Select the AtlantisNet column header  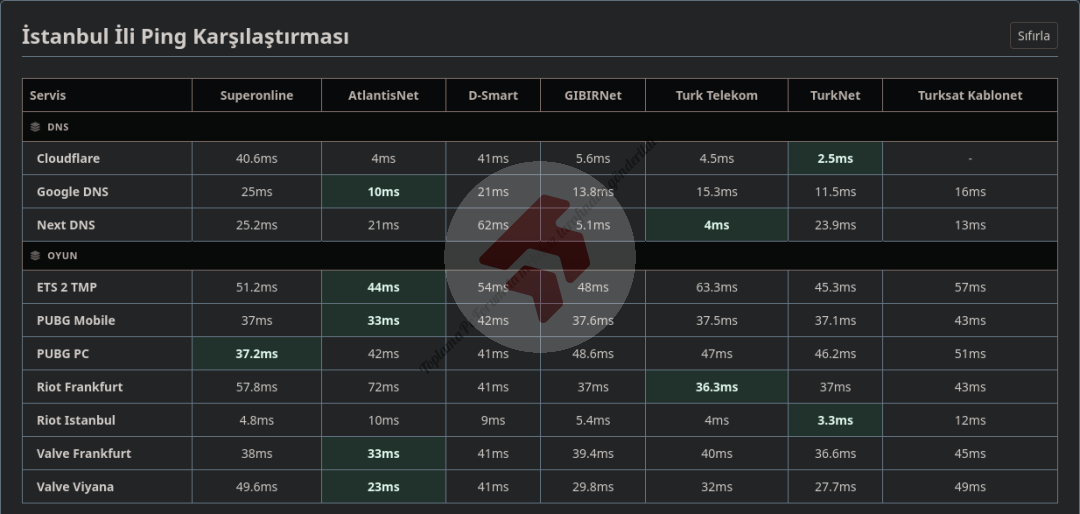pyautogui.click(x=383, y=95)
